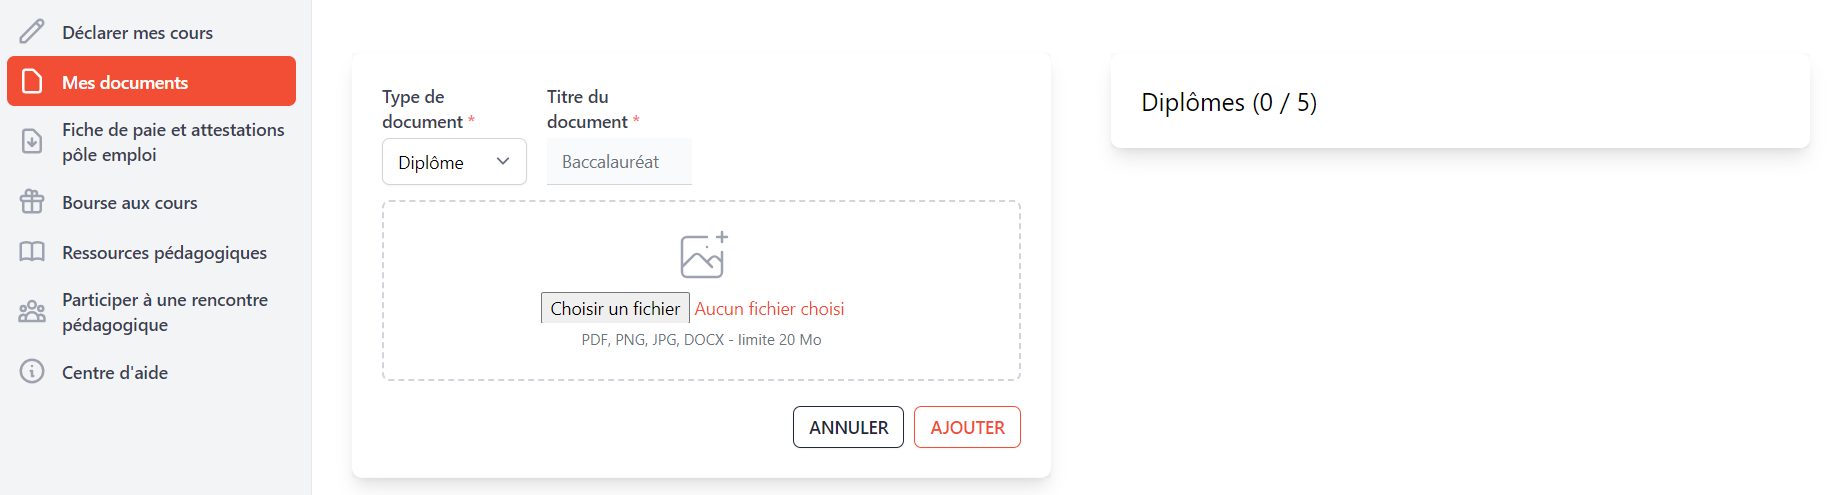Viewport: 1838px width, 495px height.
Task: Click the add image icon in upload zone
Action: [x=703, y=255]
